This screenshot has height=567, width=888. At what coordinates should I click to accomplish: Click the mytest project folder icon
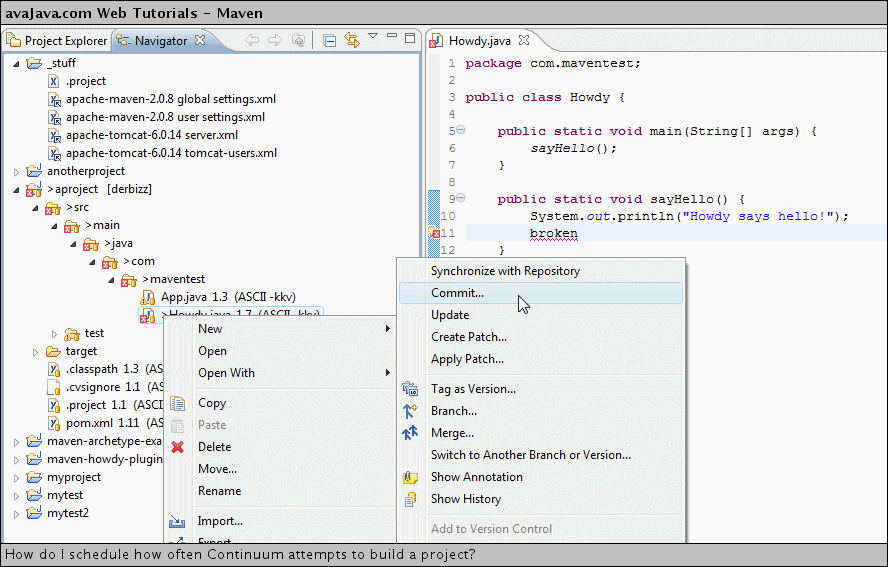pyautogui.click(x=35, y=494)
